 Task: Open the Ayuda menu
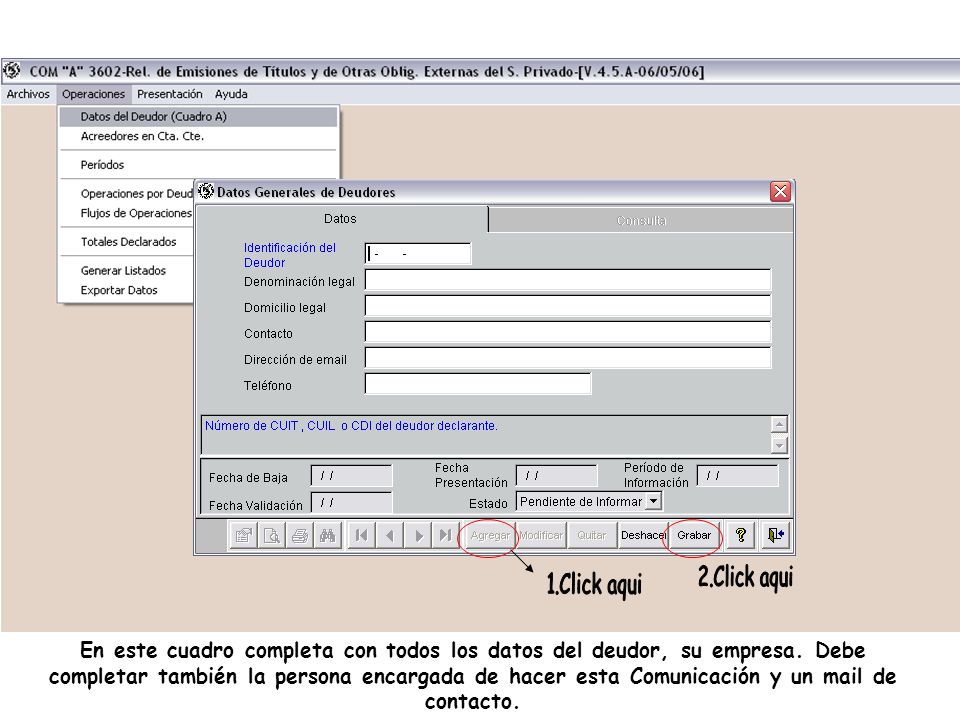point(231,94)
